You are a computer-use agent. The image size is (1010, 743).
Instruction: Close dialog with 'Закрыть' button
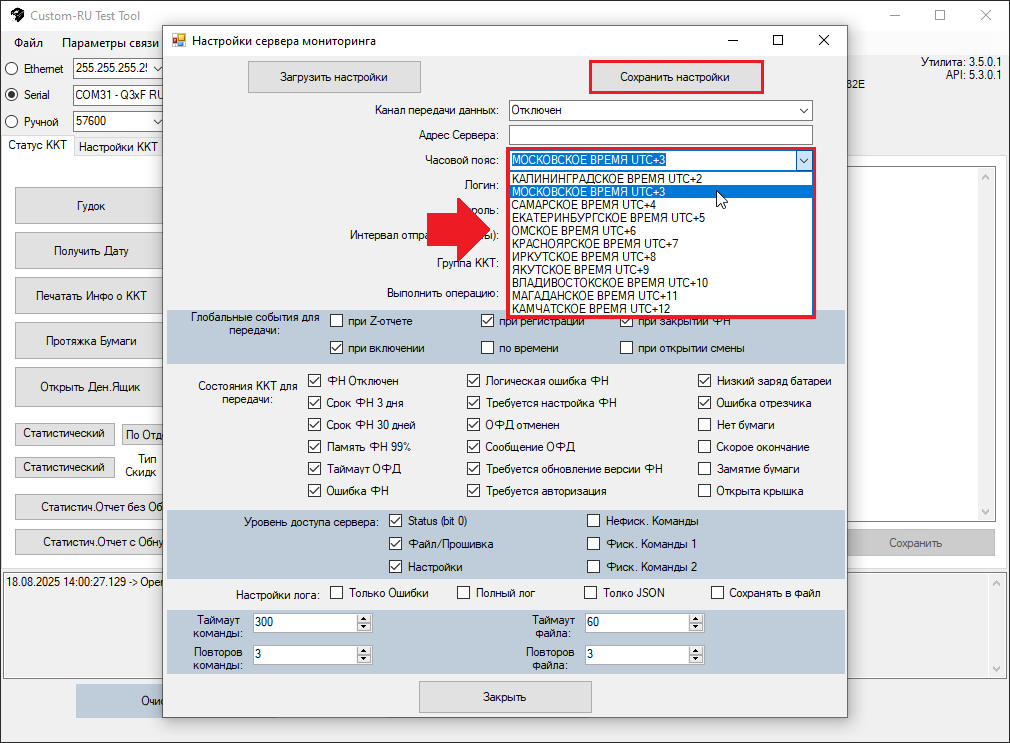pyautogui.click(x=504, y=697)
